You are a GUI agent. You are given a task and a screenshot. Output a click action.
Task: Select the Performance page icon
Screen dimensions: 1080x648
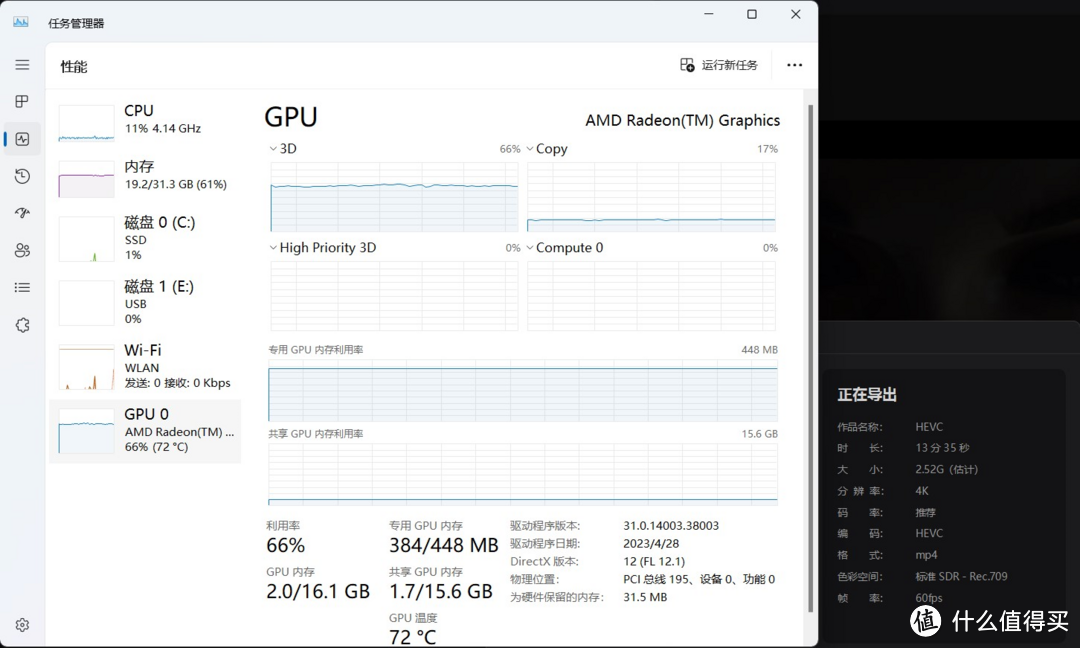(22, 139)
